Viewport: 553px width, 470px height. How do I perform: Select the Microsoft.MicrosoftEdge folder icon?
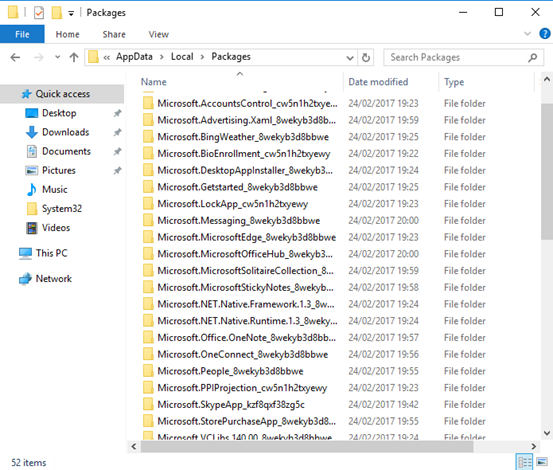tap(148, 237)
